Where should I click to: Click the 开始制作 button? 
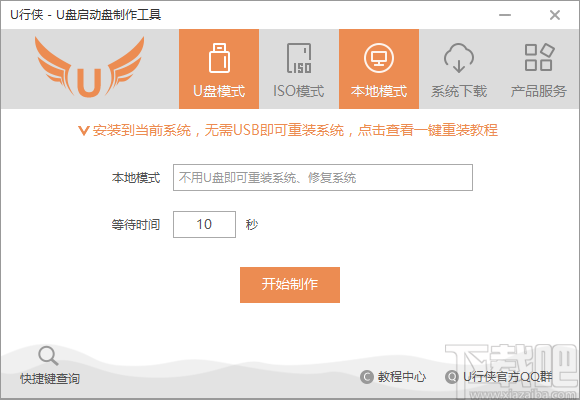[x=290, y=285]
